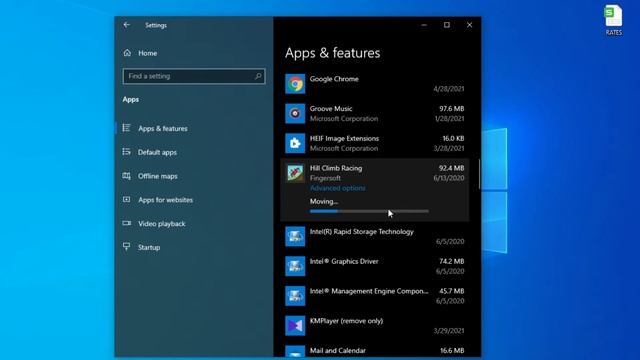This screenshot has height=360, width=640.
Task: Click the Moving progress bar
Action: (x=369, y=211)
